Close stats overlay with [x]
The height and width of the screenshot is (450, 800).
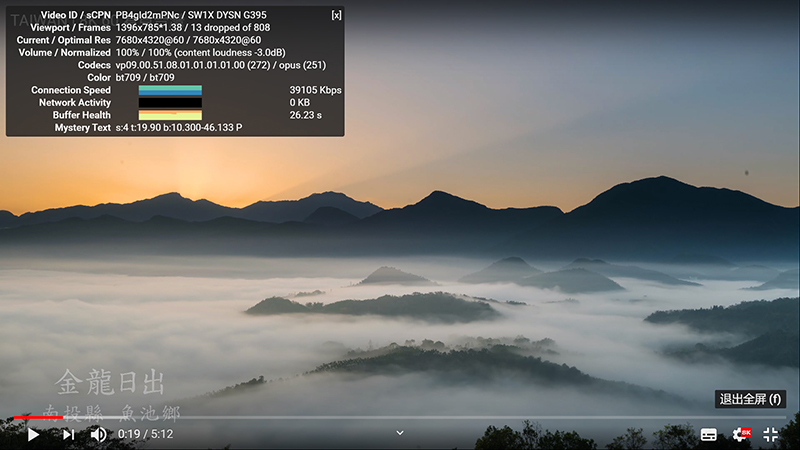336,15
